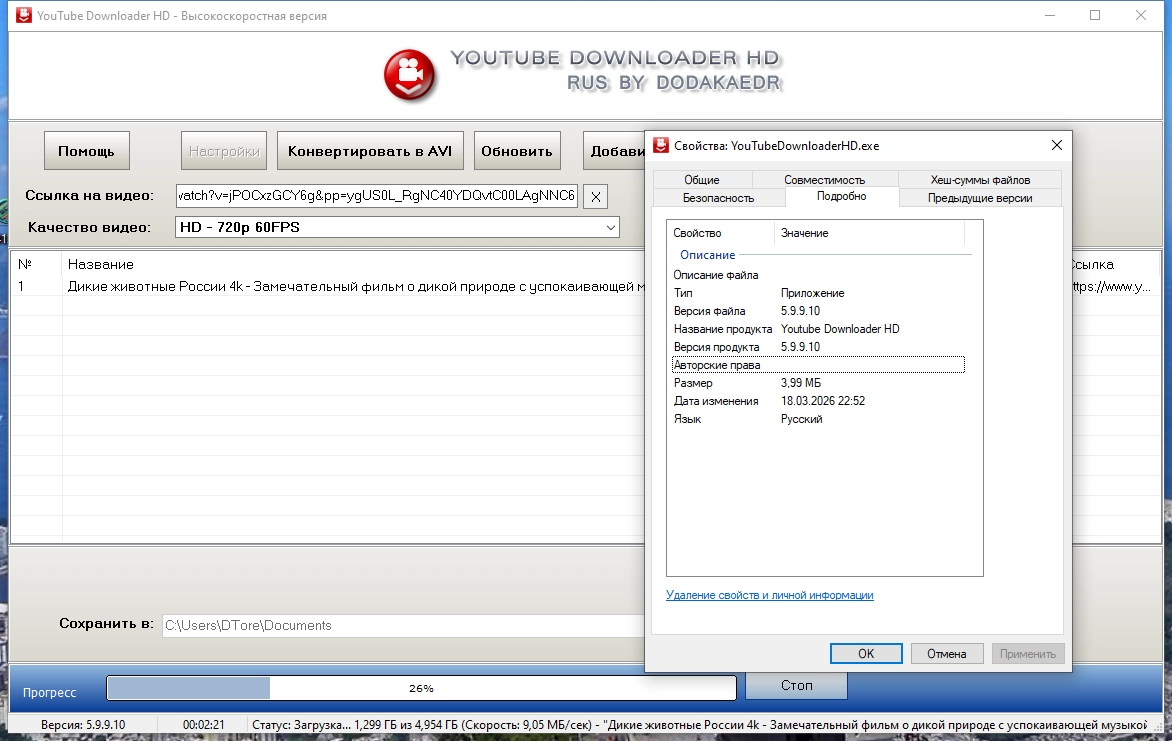Click the Сохранить в path field

pyautogui.click(x=404, y=626)
